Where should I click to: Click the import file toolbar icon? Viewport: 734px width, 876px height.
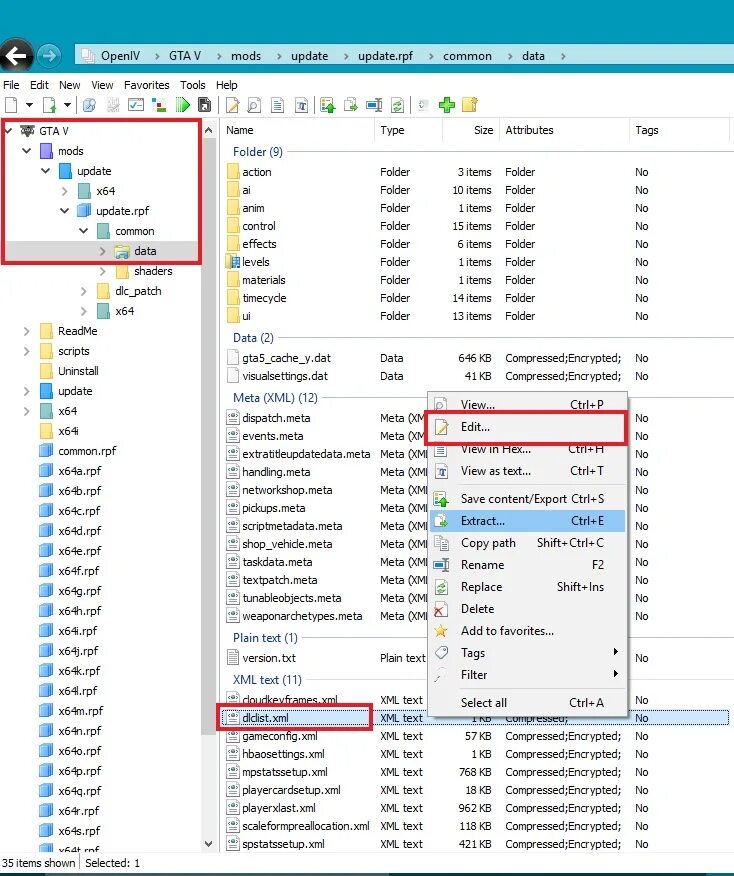point(49,104)
